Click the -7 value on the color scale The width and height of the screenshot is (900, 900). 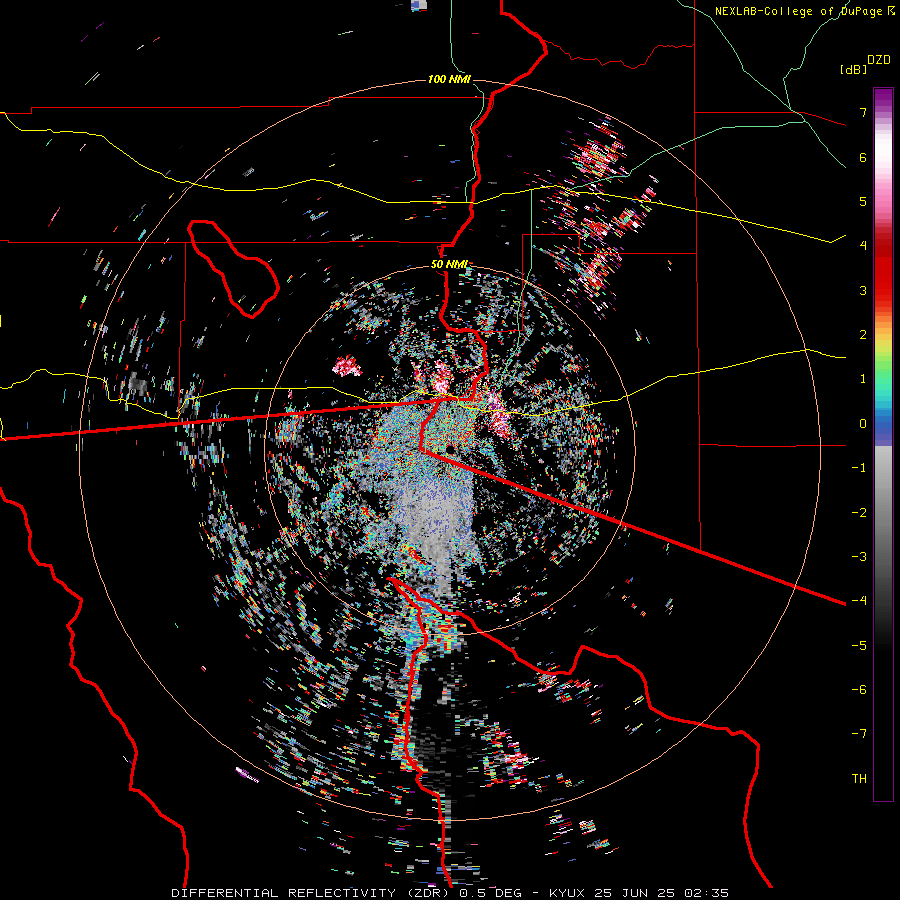pos(859,734)
